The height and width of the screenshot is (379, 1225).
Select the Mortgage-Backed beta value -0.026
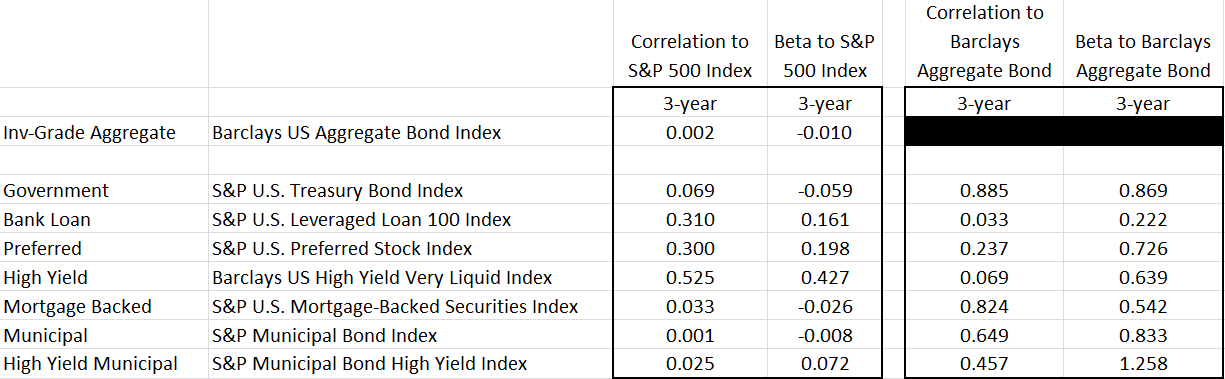click(824, 306)
